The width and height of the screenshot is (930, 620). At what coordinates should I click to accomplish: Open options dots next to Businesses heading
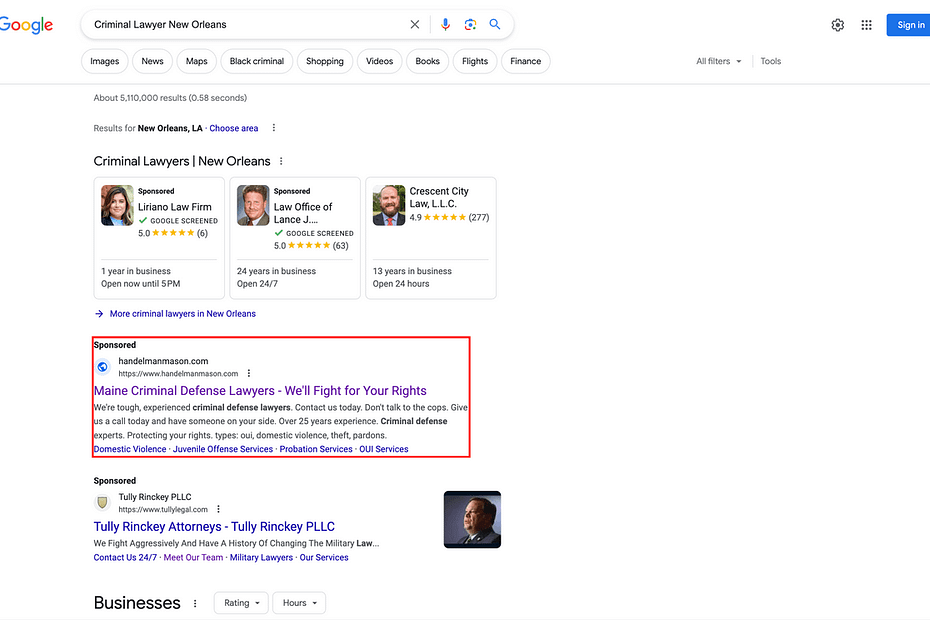point(195,603)
